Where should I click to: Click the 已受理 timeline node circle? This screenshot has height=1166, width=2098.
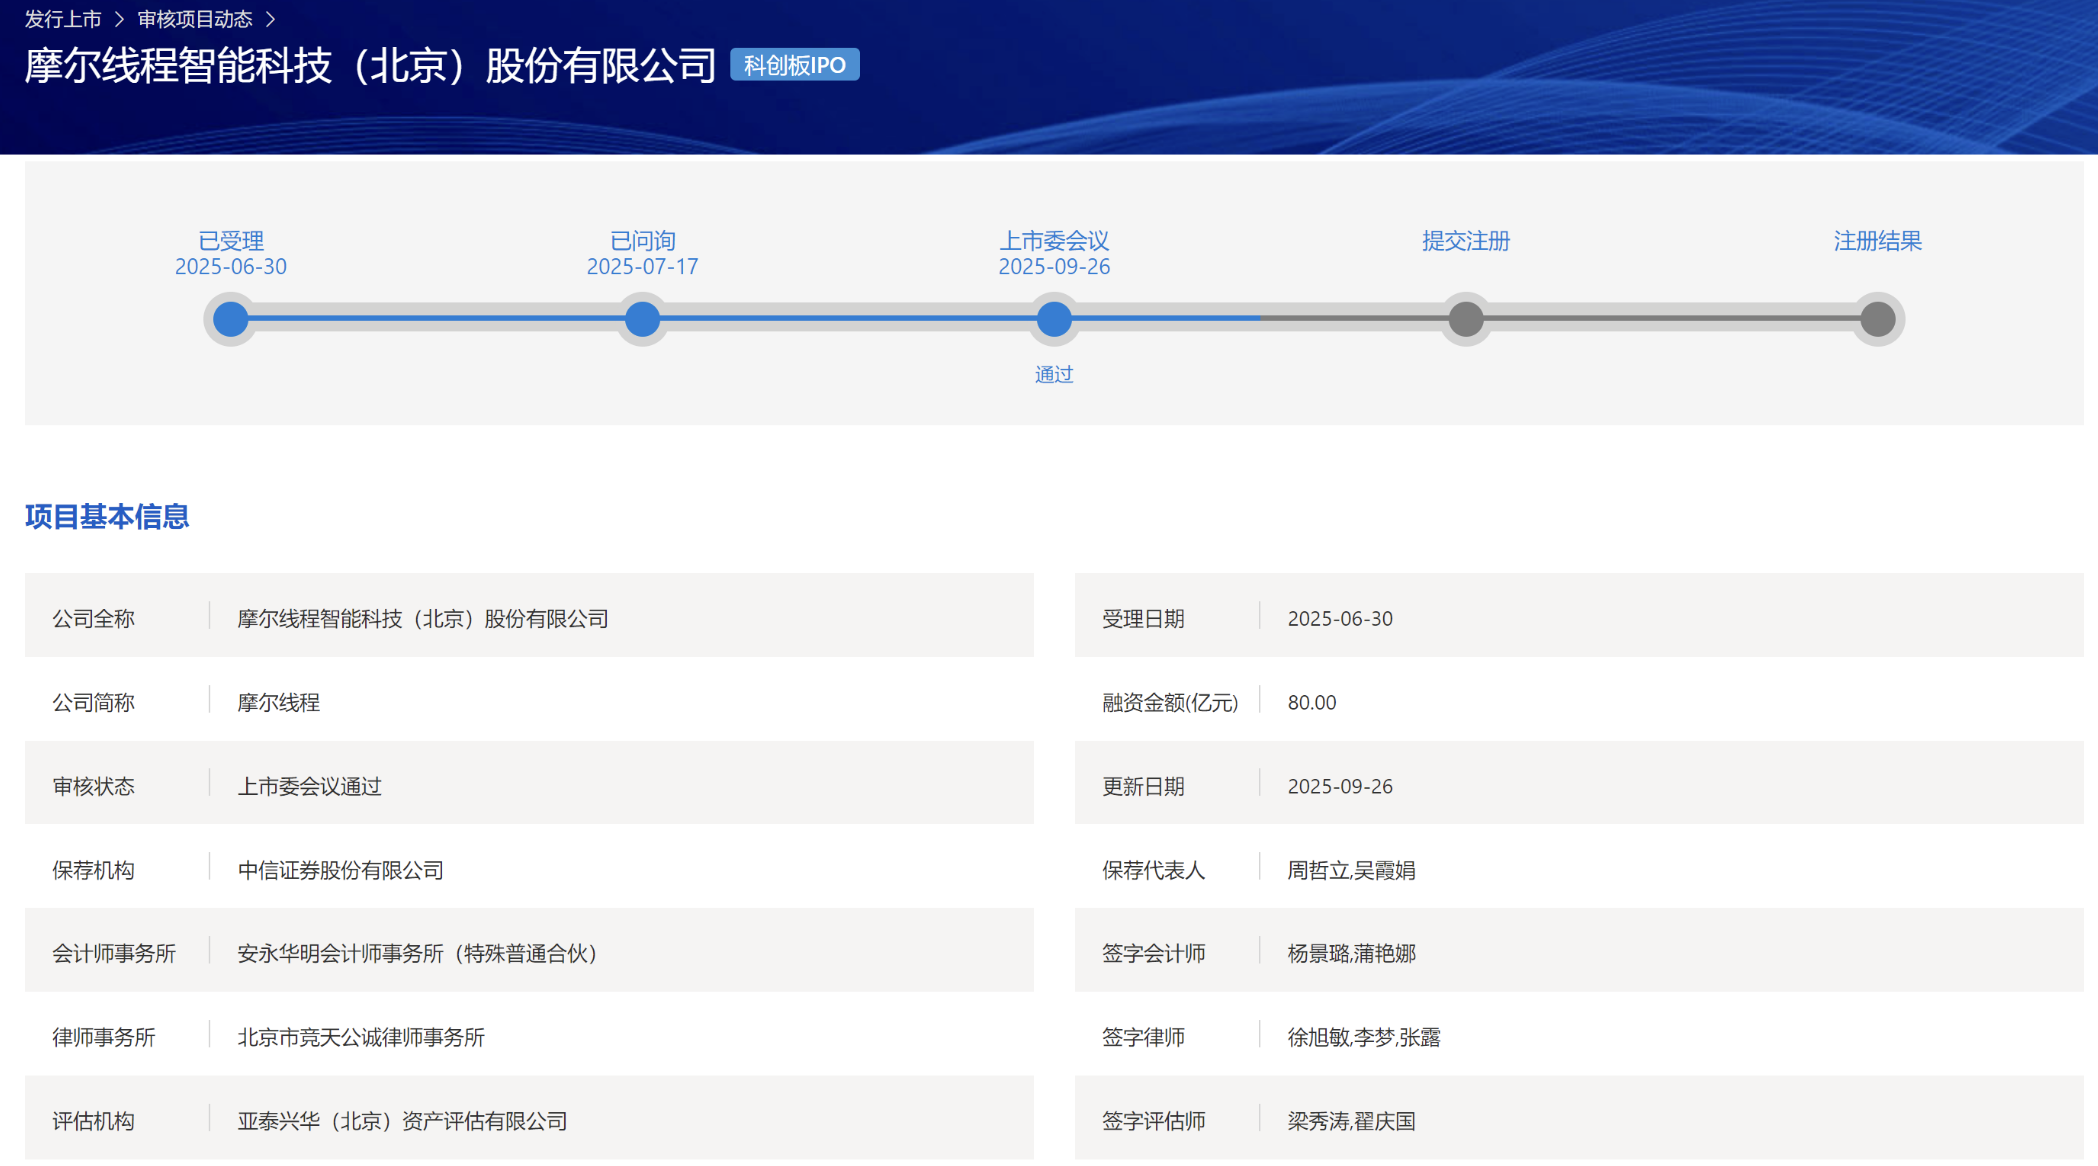231,319
